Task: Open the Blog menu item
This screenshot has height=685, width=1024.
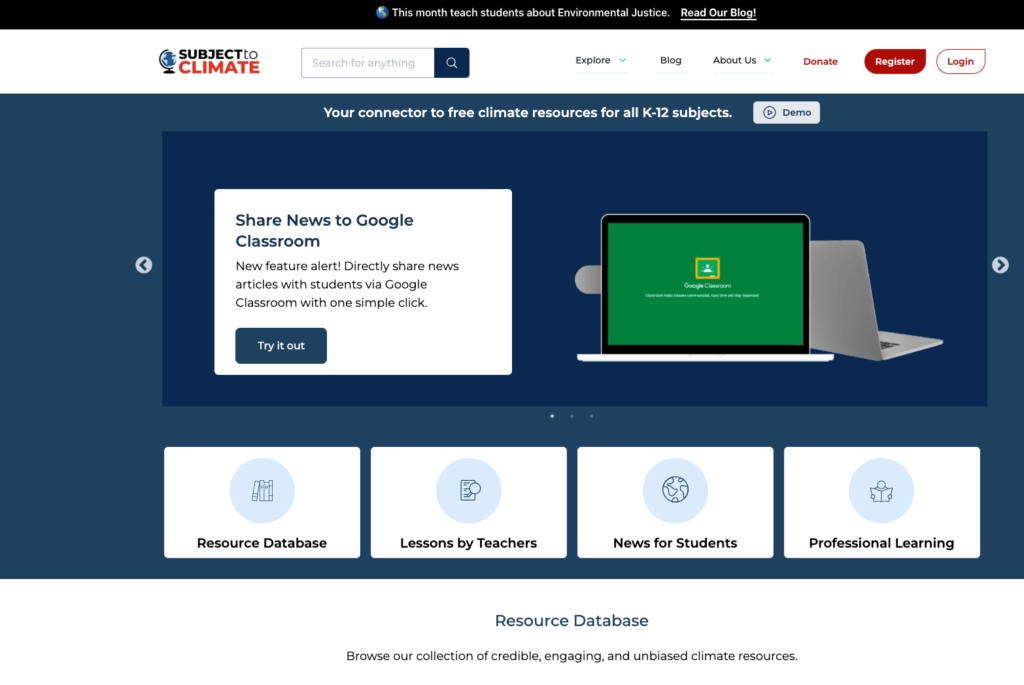Action: point(671,61)
